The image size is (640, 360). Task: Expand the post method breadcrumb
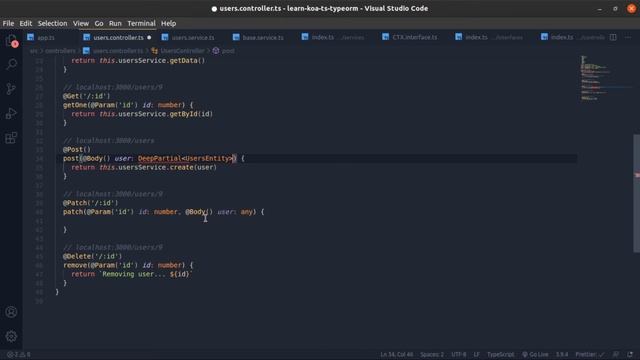tap(224, 51)
